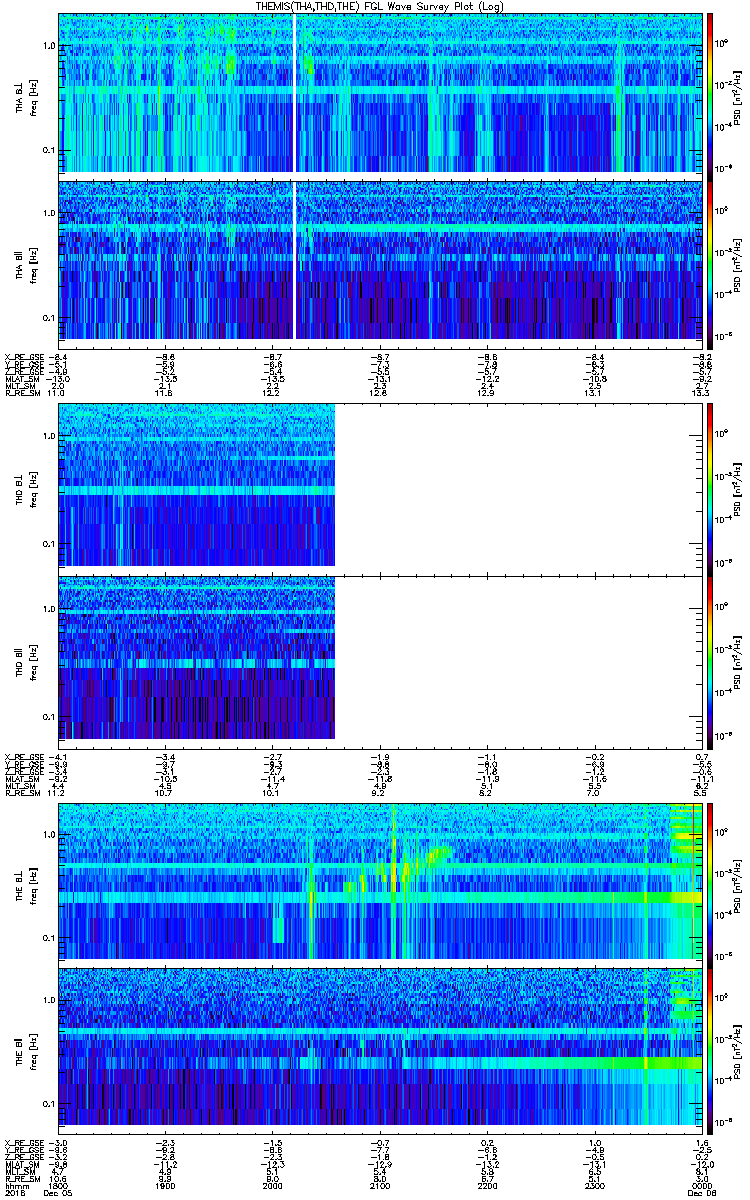Click the plot title 'THEMIS(THA,THD,THE) FGL Wave Survey Plot (Log)'
This screenshot has width=750, height=1200.
click(379, 6)
